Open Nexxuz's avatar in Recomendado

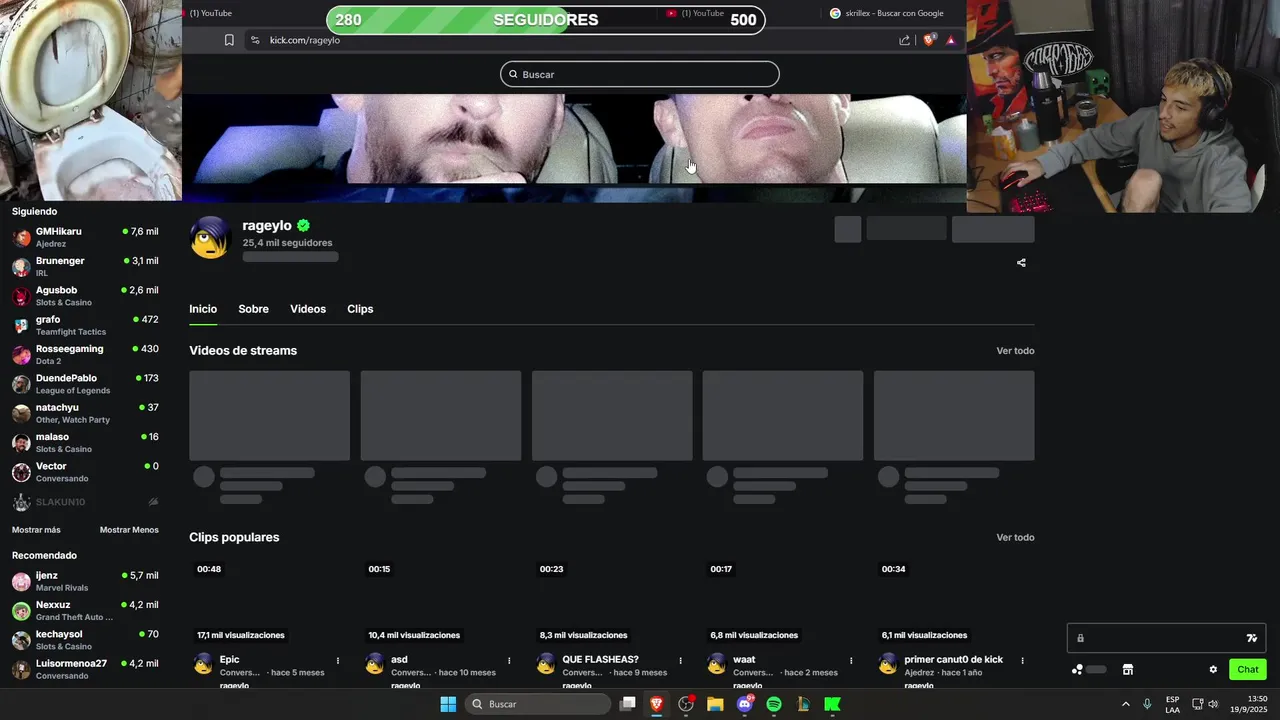point(22,611)
